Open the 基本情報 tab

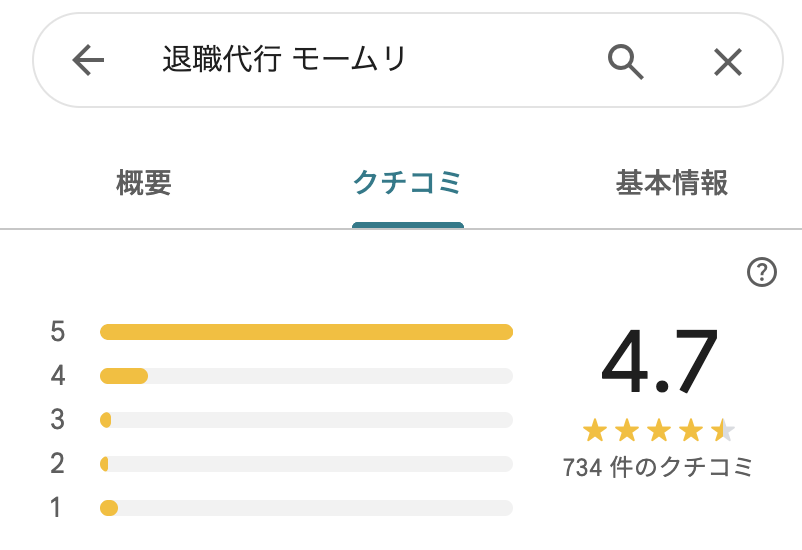coord(672,183)
